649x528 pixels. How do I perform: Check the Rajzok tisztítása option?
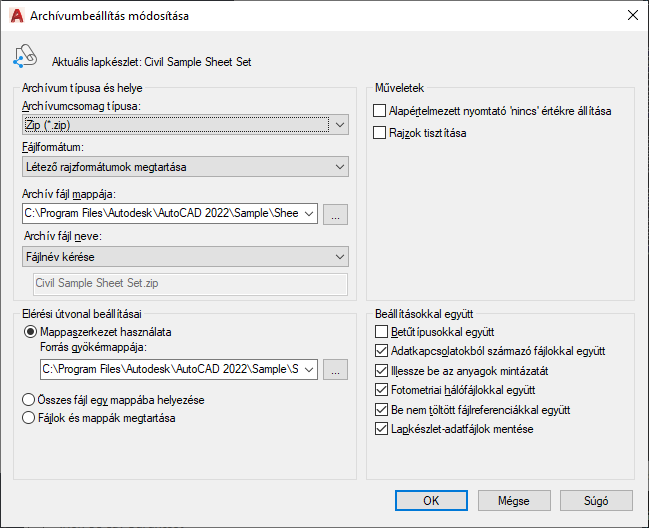380,132
